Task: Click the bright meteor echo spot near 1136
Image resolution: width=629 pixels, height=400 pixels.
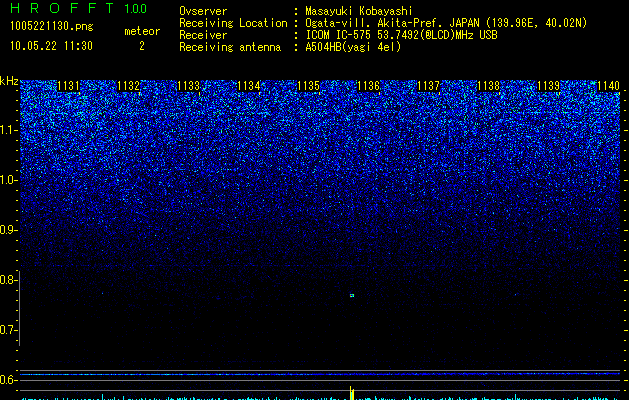Action: [352, 296]
